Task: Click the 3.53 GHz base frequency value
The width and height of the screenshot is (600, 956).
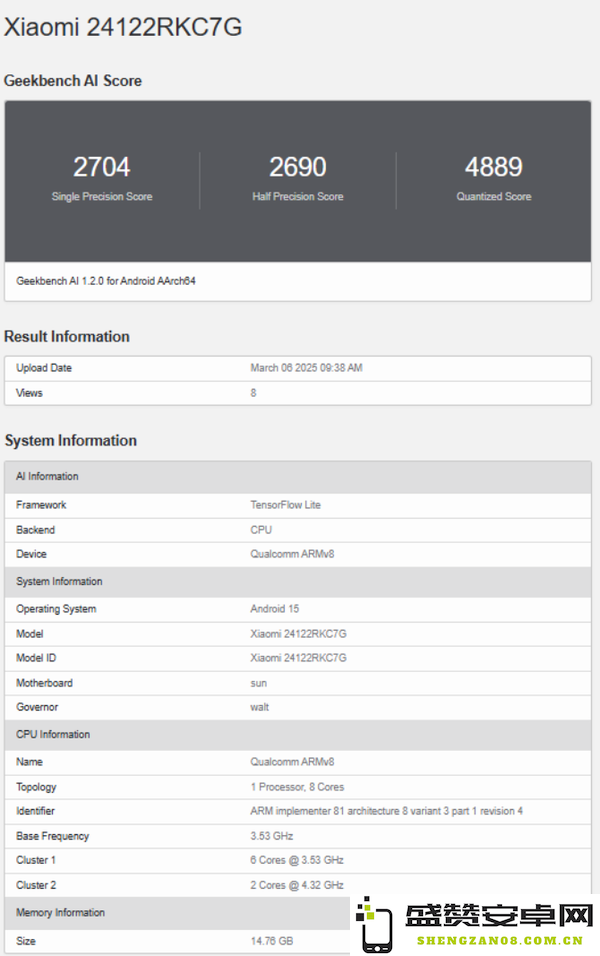Action: (271, 836)
